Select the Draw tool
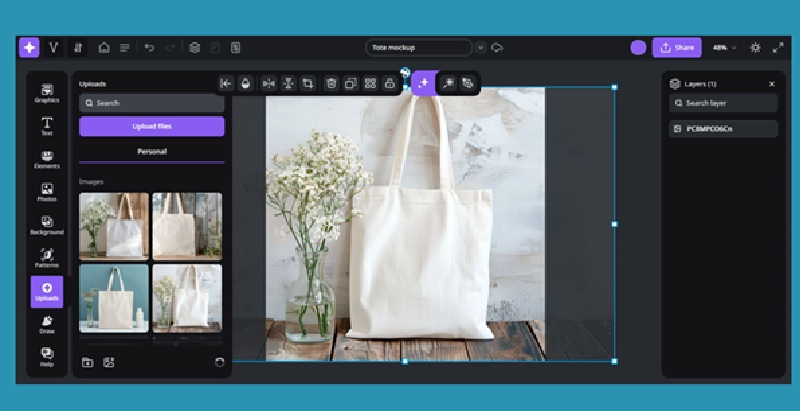The width and height of the screenshot is (800, 411). 47,323
